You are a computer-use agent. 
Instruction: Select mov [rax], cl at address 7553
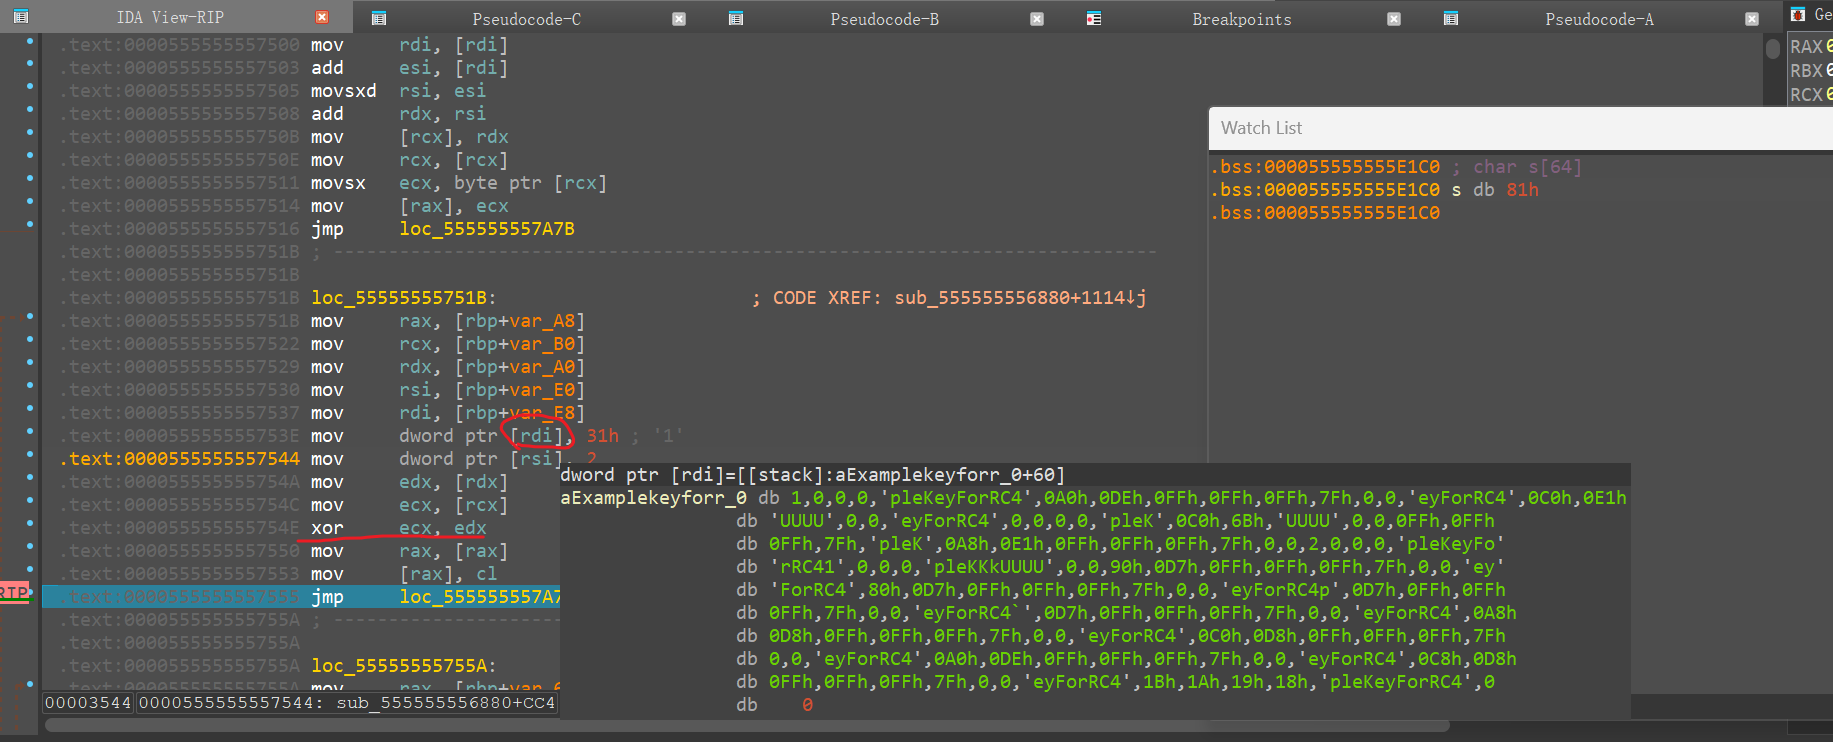(x=404, y=574)
